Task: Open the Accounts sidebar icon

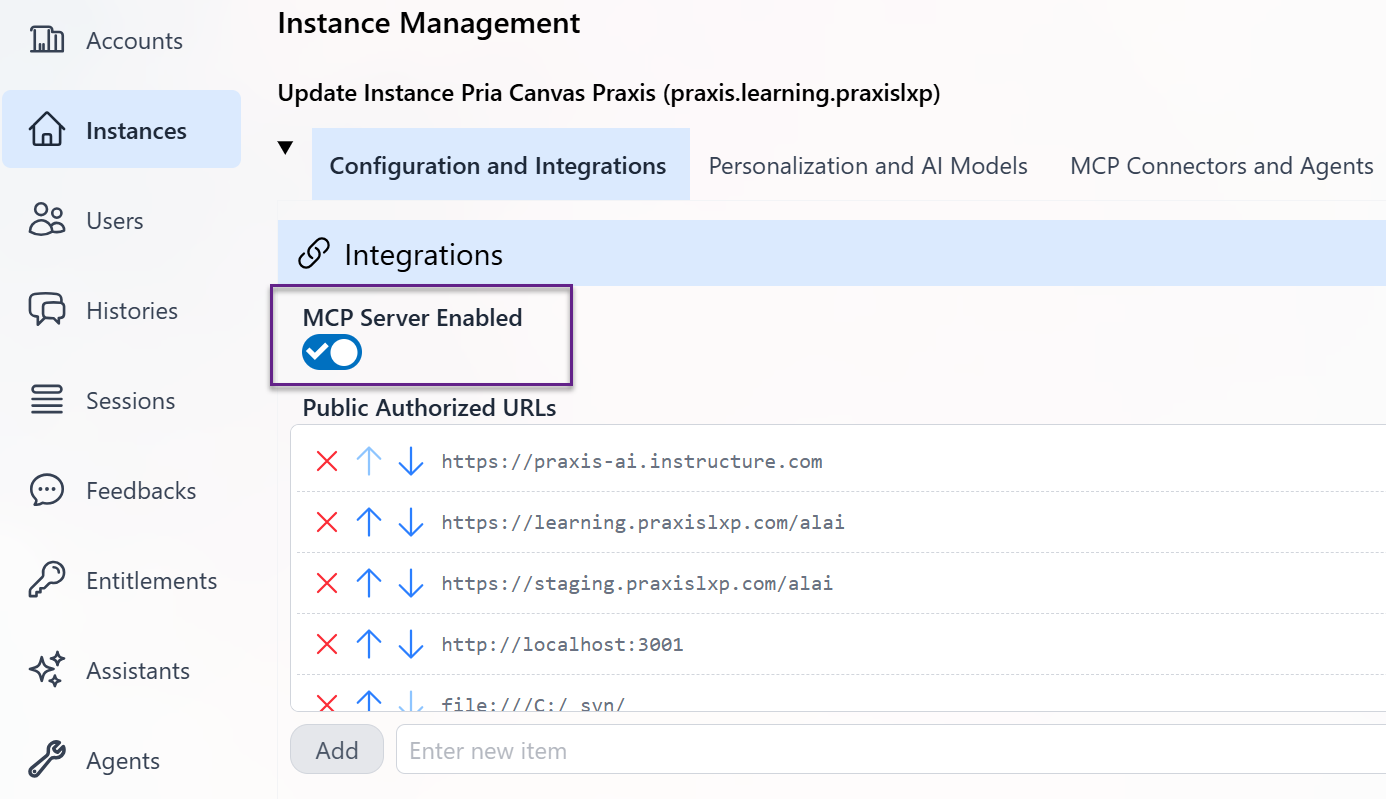Action: click(47, 41)
